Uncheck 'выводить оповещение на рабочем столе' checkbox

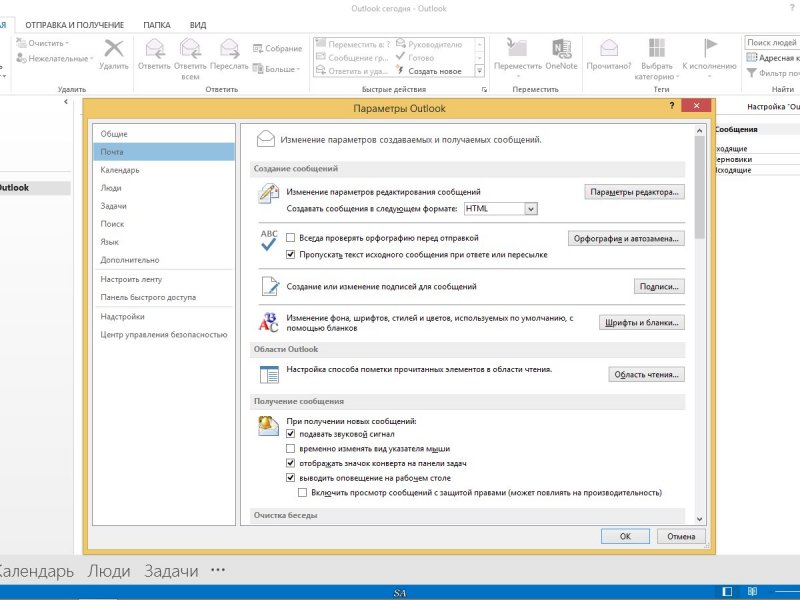point(290,478)
